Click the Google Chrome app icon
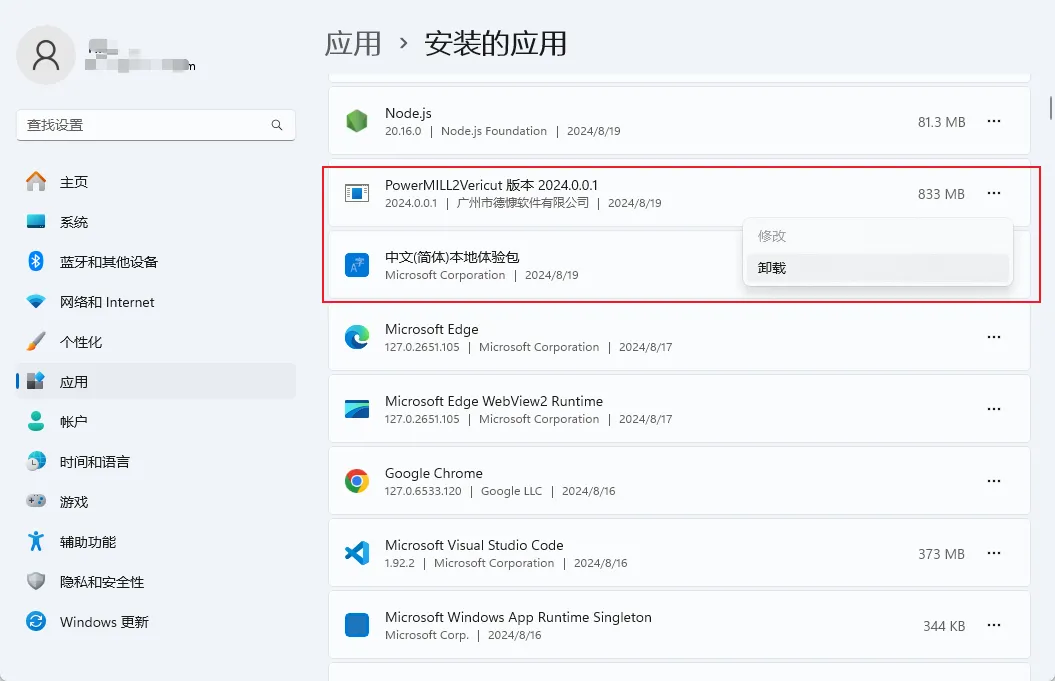The width and height of the screenshot is (1055, 681). pos(357,481)
